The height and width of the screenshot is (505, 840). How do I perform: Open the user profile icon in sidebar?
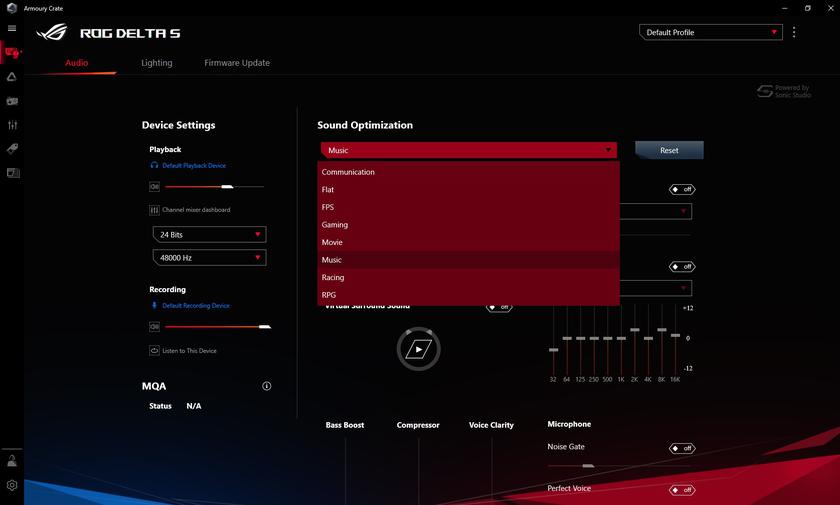12,461
